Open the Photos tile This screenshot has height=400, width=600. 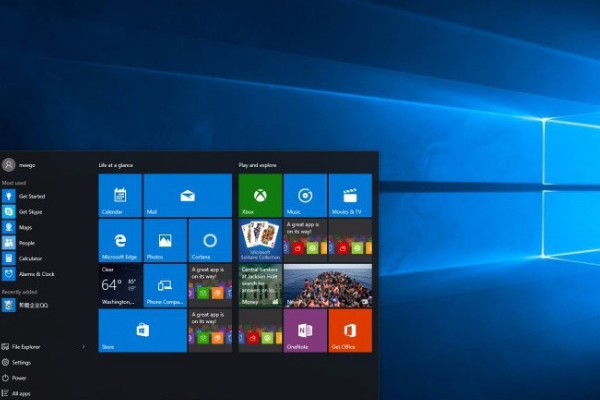165,240
